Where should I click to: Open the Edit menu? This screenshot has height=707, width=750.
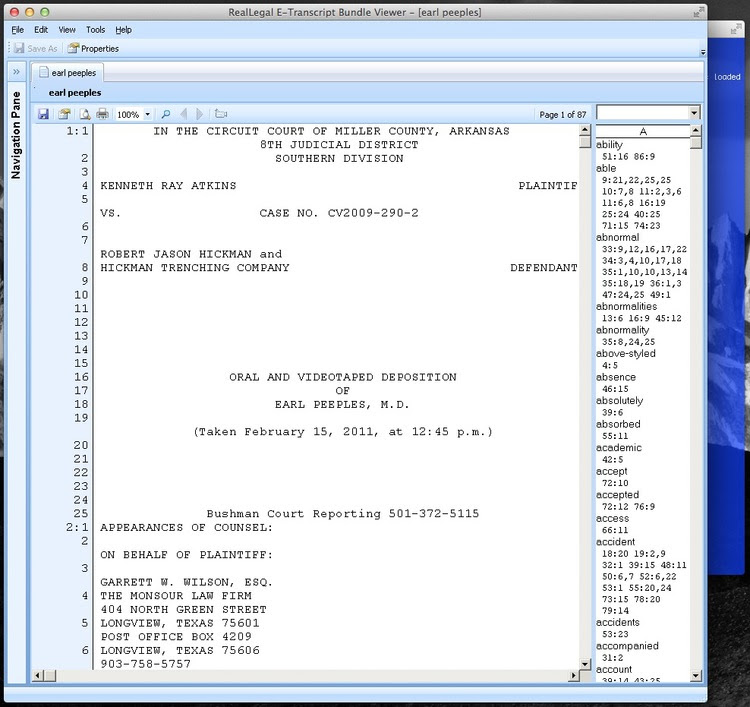(41, 30)
